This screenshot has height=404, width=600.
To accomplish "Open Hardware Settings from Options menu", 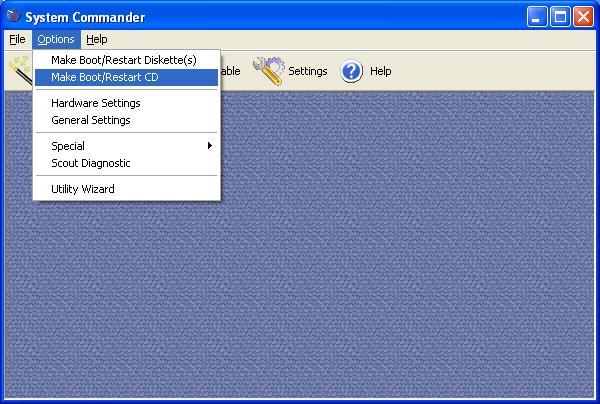I will (126, 103).
